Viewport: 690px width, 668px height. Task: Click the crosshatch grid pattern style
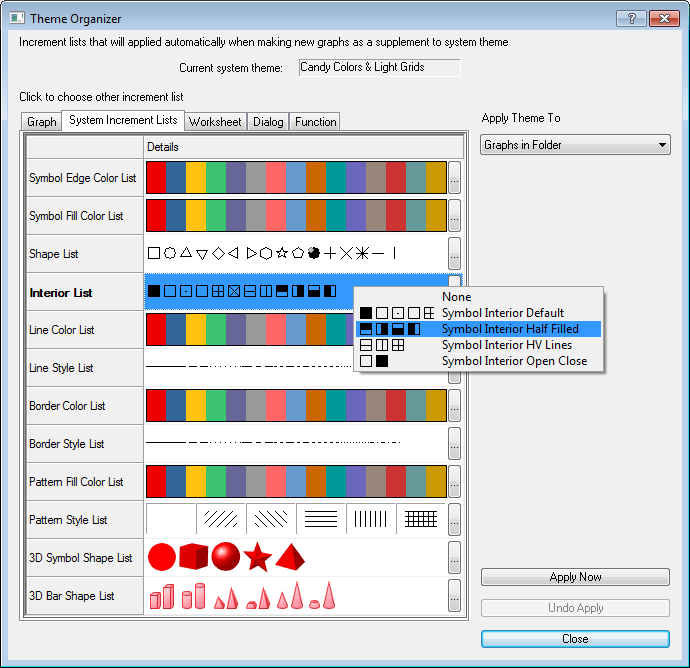(x=421, y=519)
